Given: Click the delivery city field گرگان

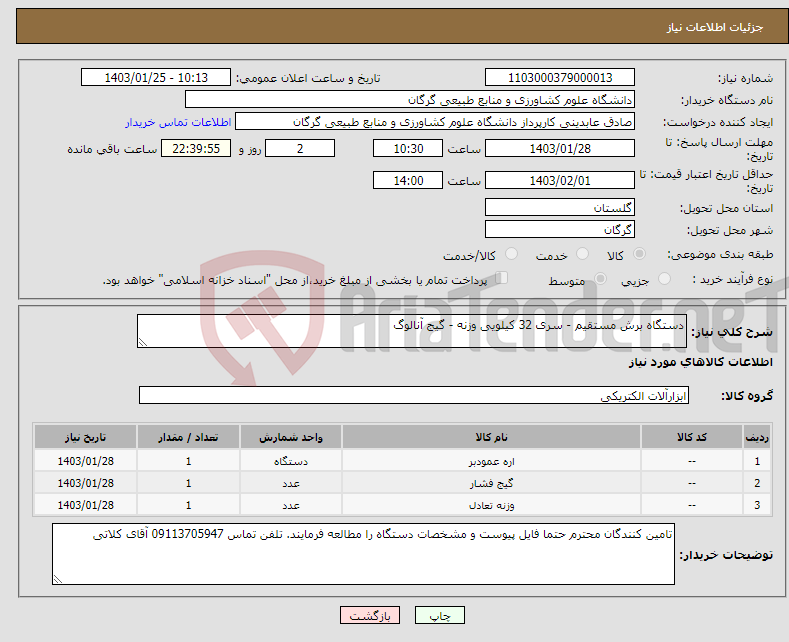Looking at the screenshot, I should [560, 229].
